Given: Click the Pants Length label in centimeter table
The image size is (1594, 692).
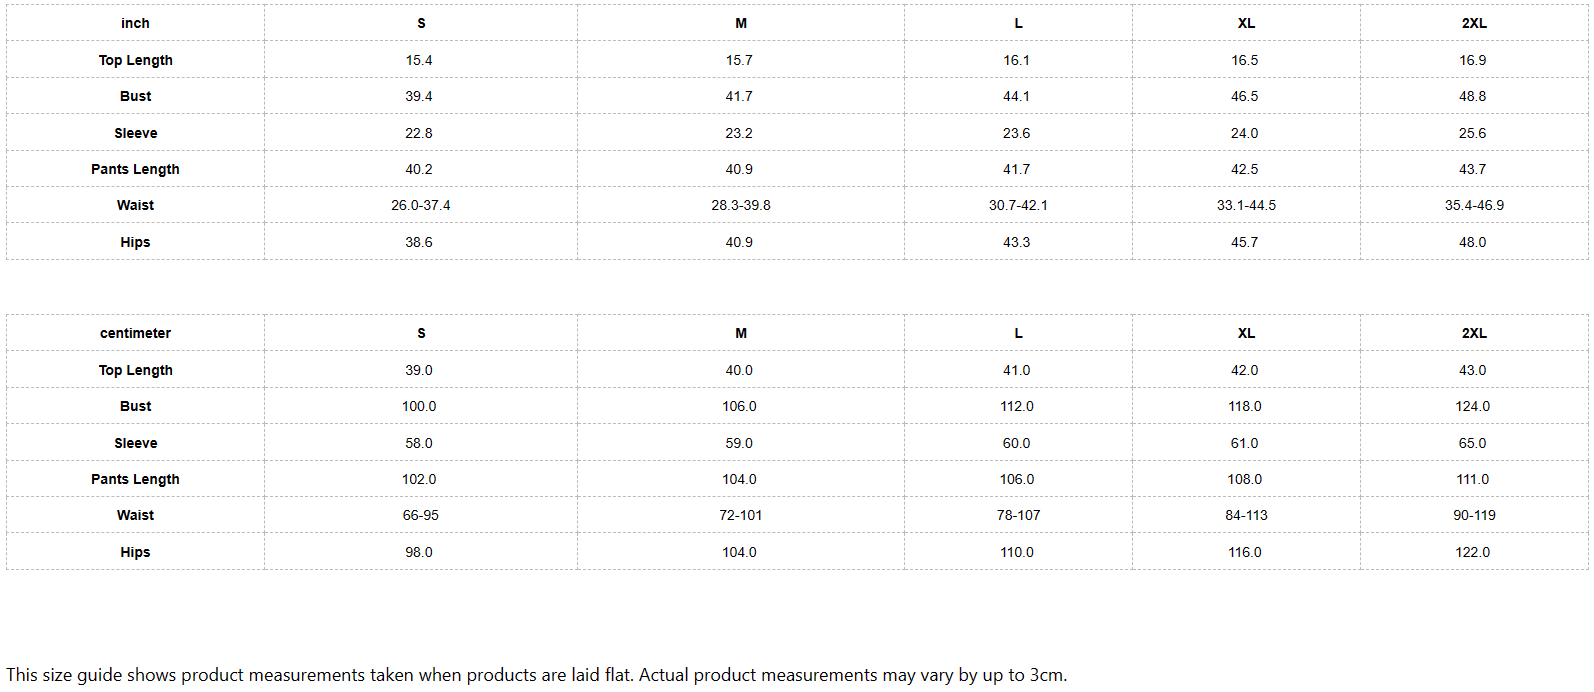Looking at the screenshot, I should (135, 479).
